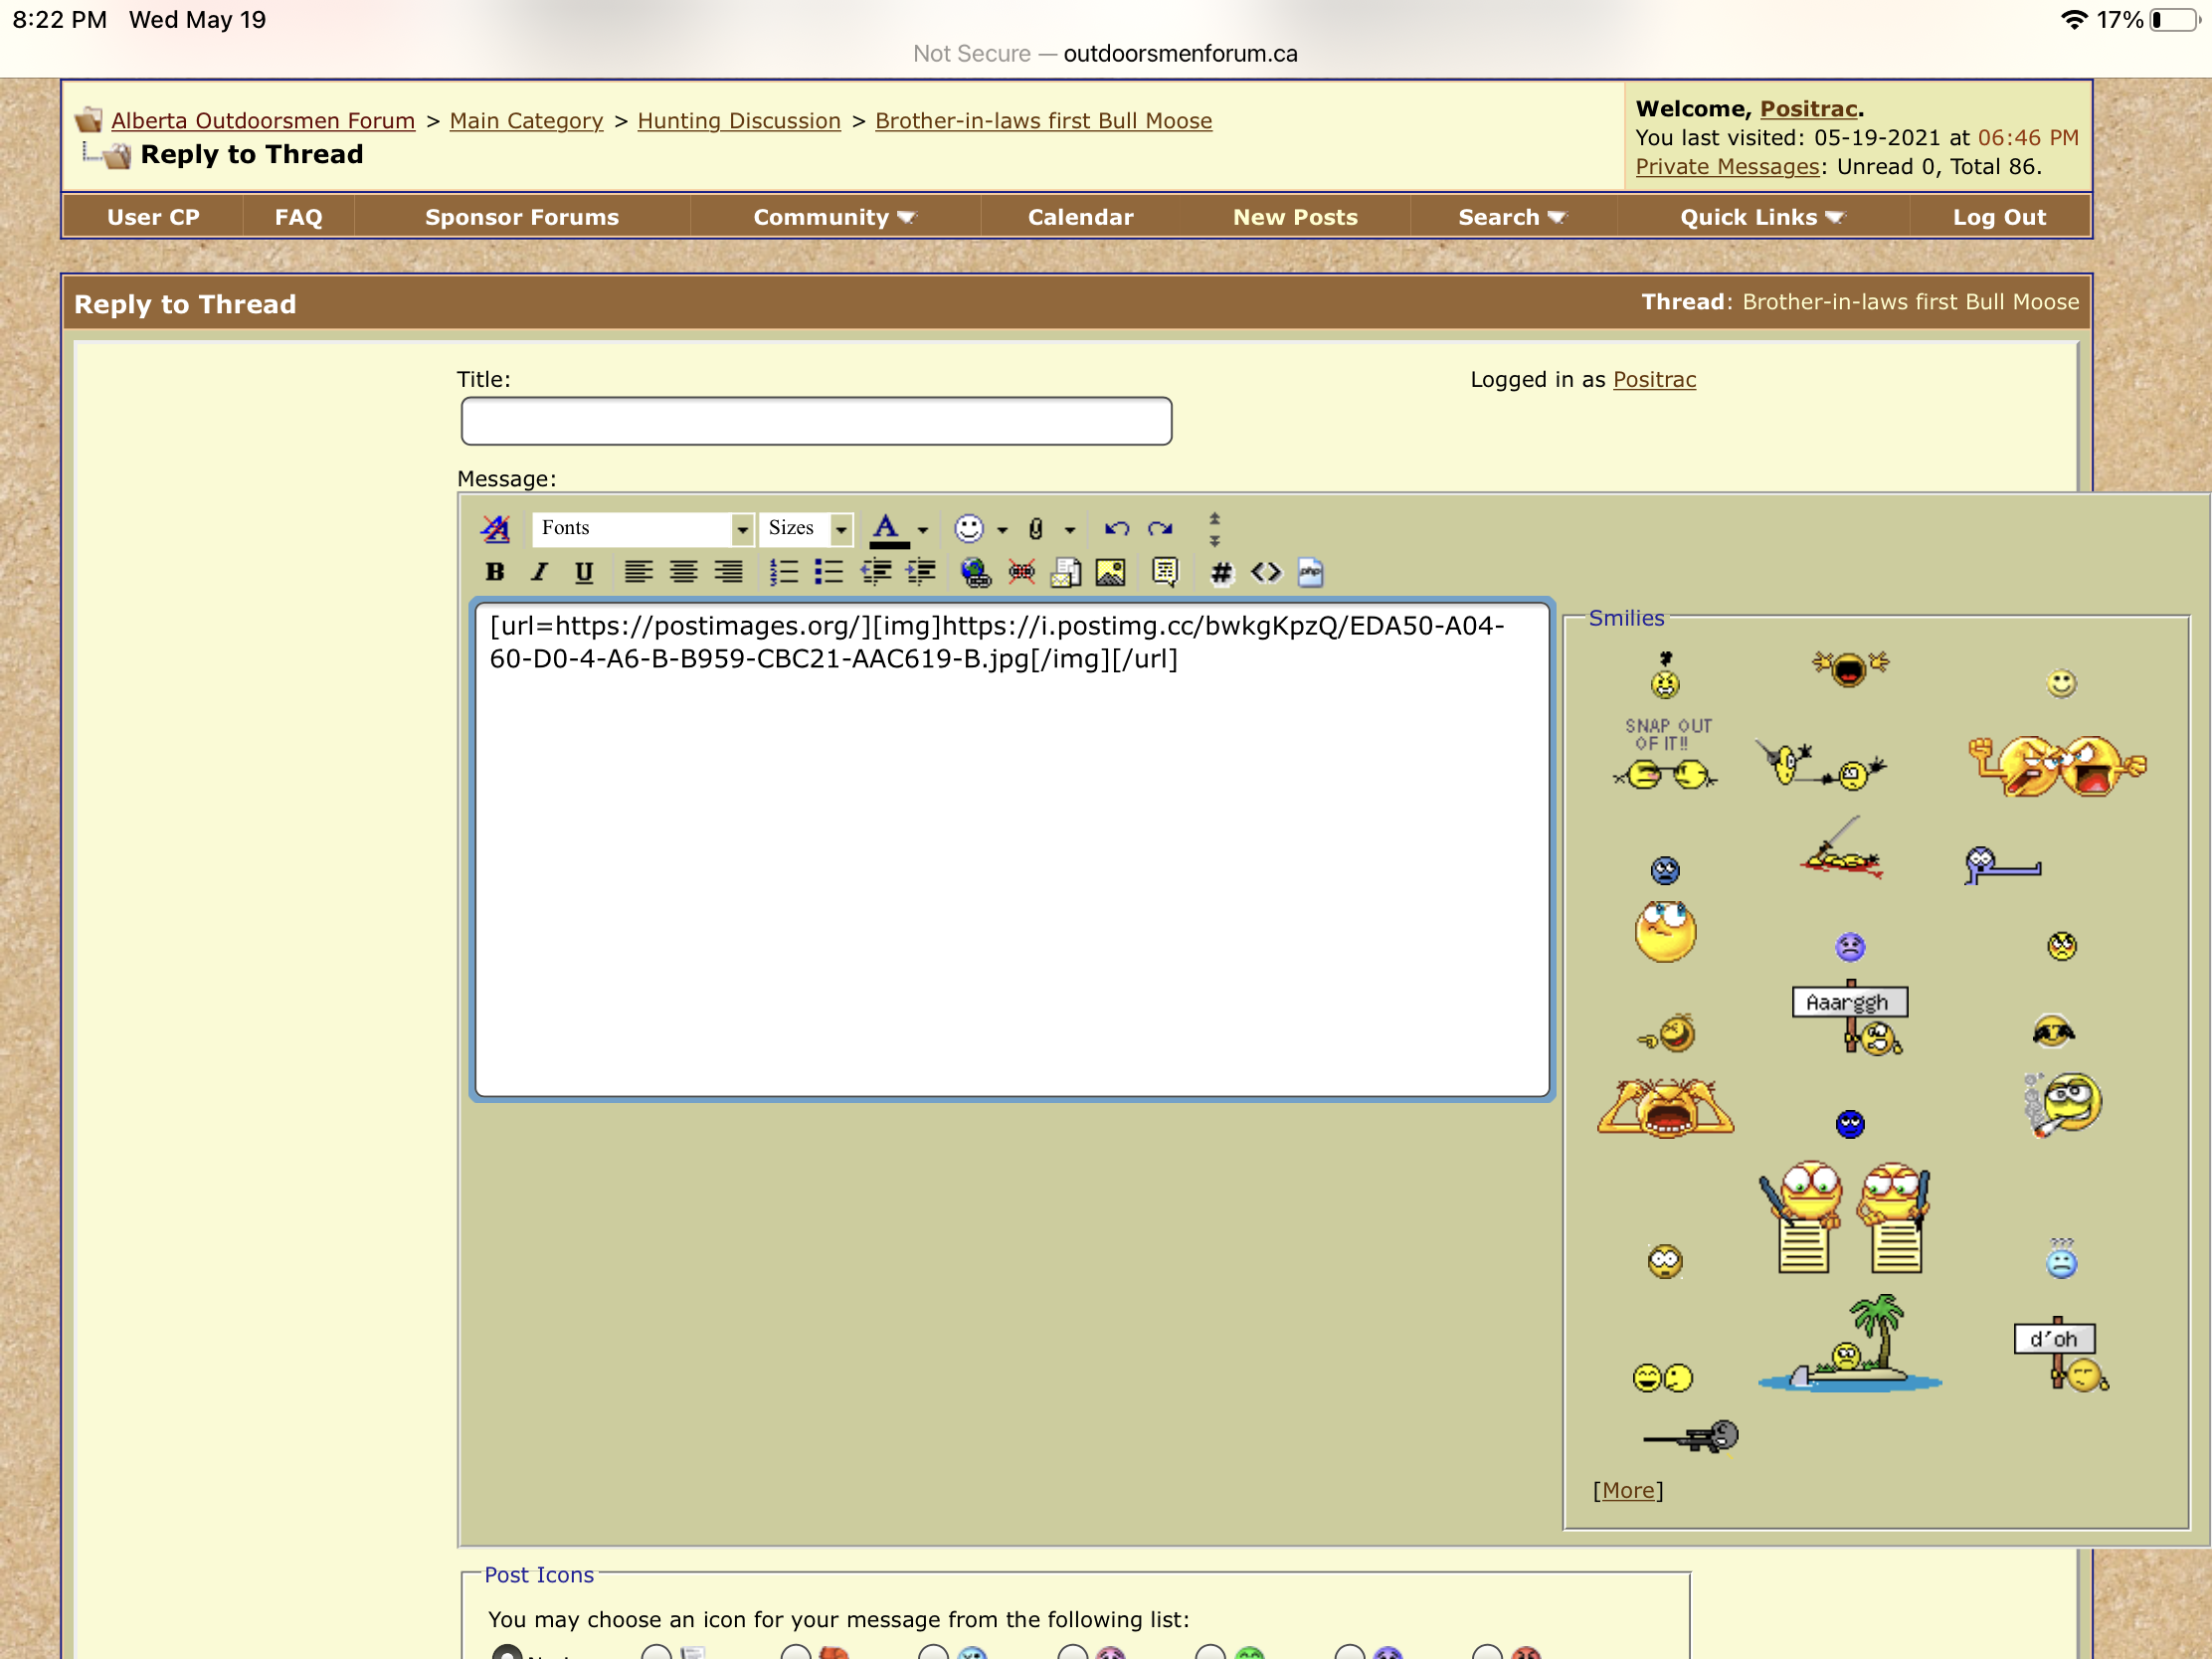Screen dimensions: 2212x1659
Task: Click the Insert Image toolbar icon
Action: point(1110,572)
